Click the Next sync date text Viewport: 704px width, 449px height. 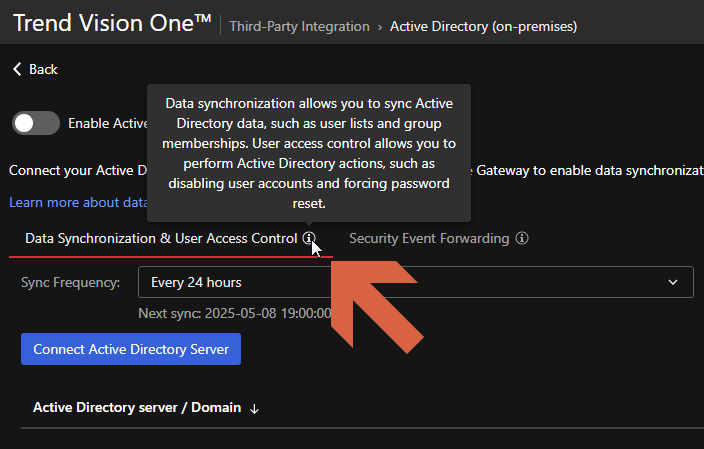(x=234, y=313)
